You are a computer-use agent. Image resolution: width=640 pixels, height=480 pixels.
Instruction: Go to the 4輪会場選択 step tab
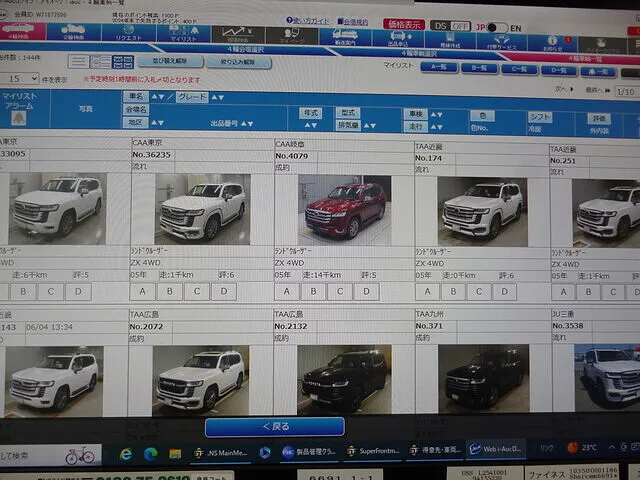pos(246,49)
